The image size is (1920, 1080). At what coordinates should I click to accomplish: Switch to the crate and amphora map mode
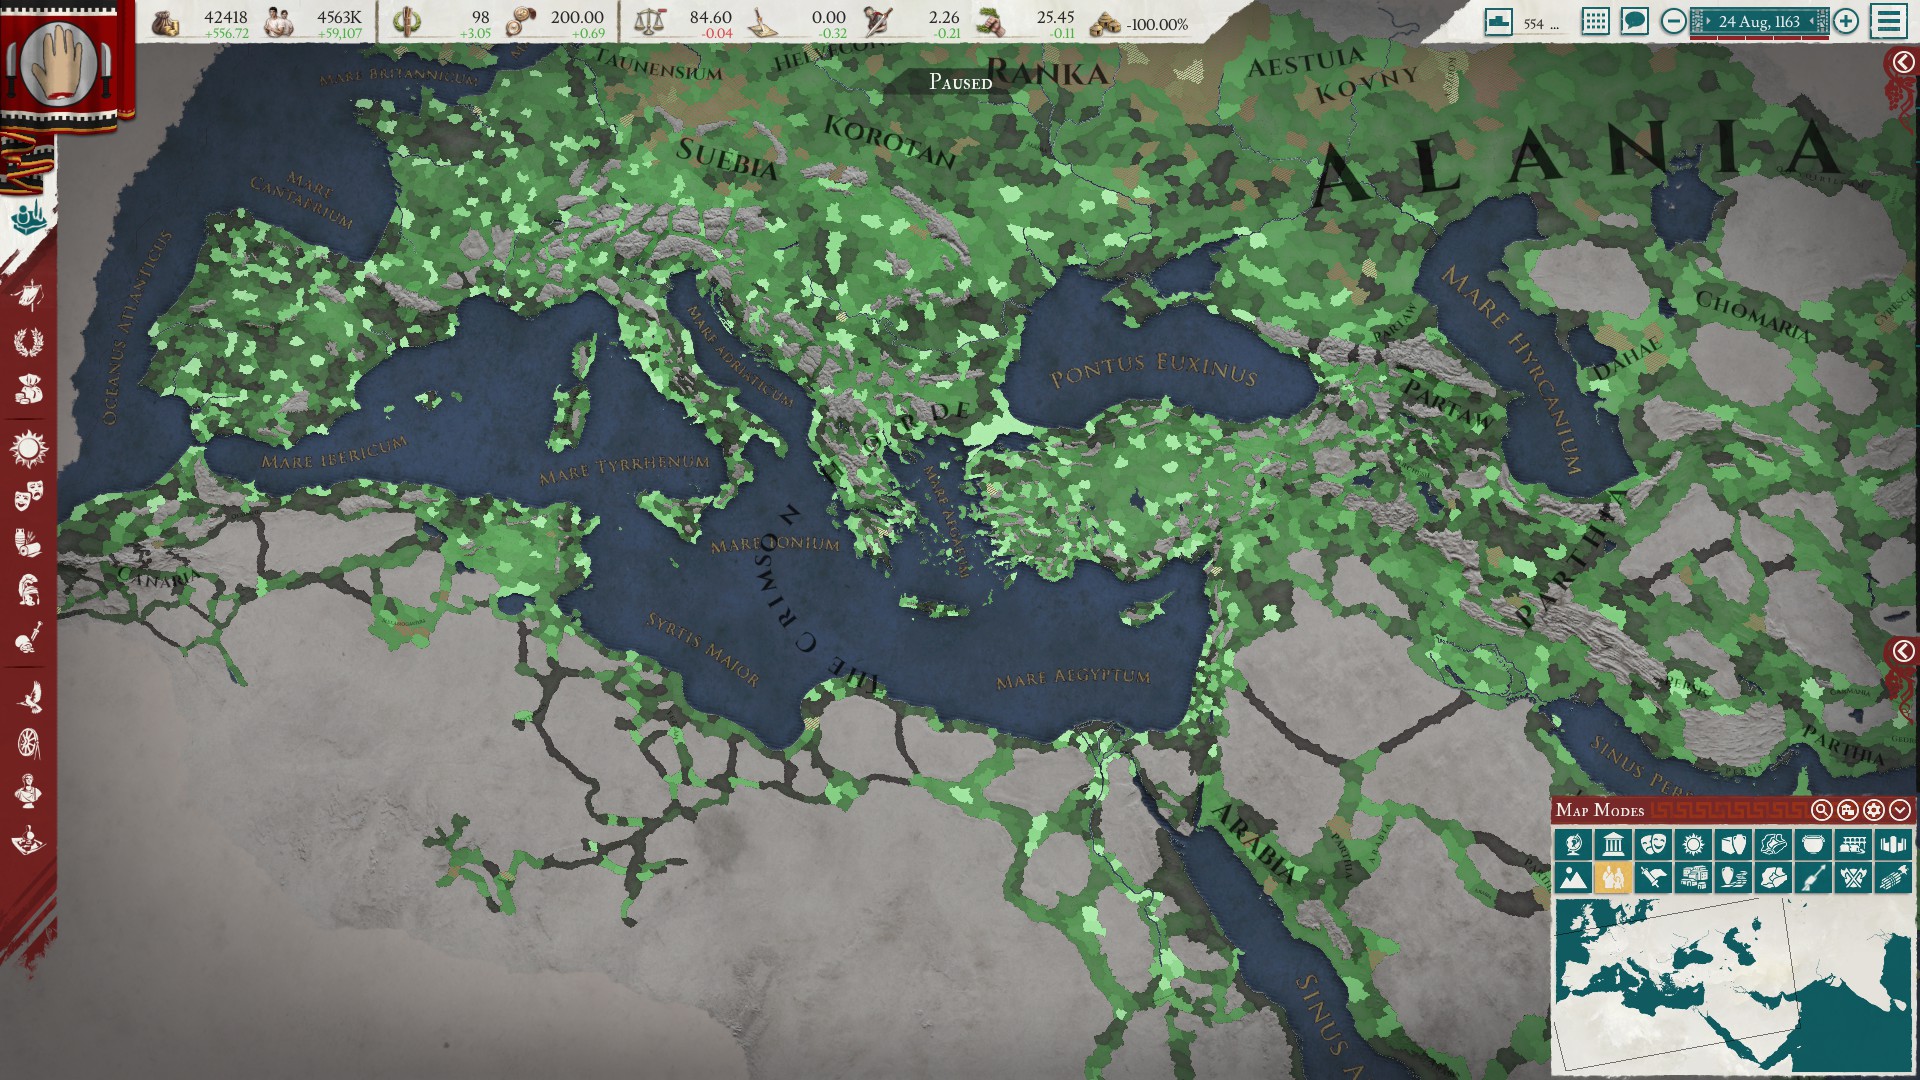[1733, 844]
